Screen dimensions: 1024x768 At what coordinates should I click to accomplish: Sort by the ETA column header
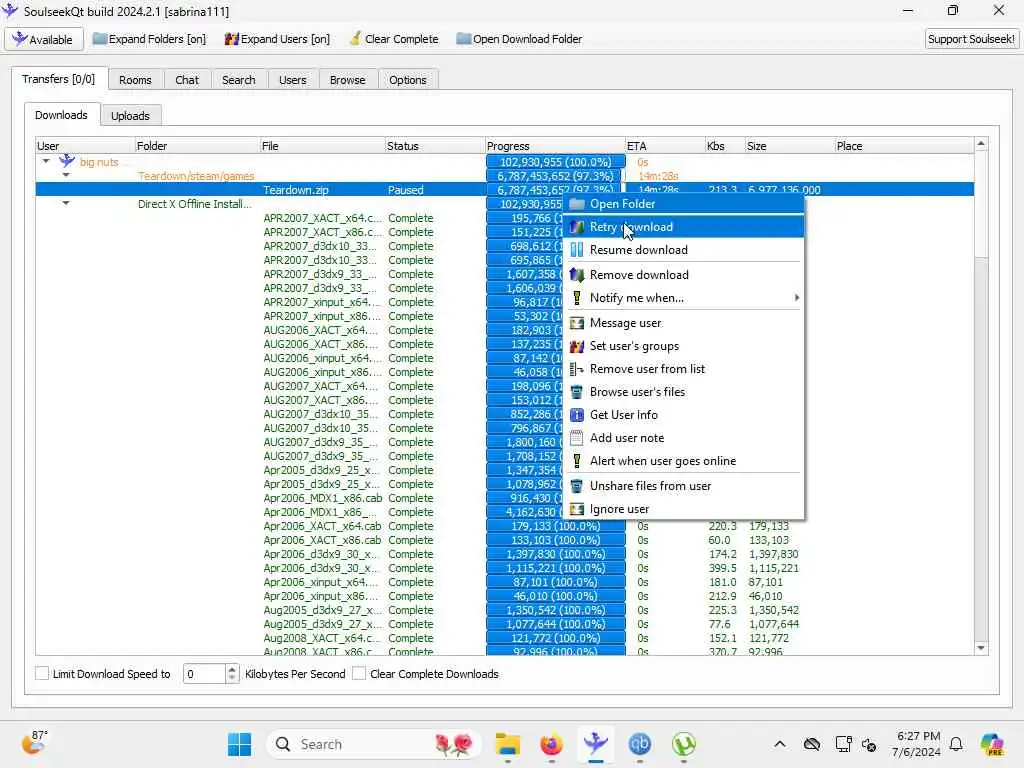click(x=665, y=146)
